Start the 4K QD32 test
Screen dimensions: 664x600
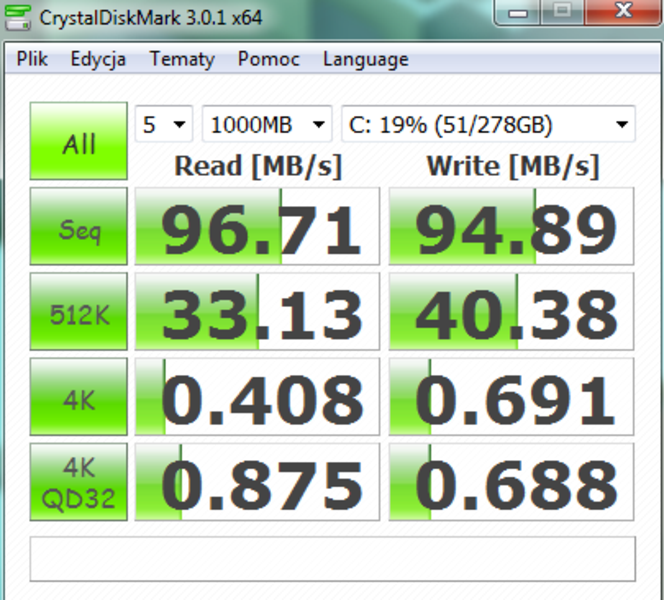[79, 482]
